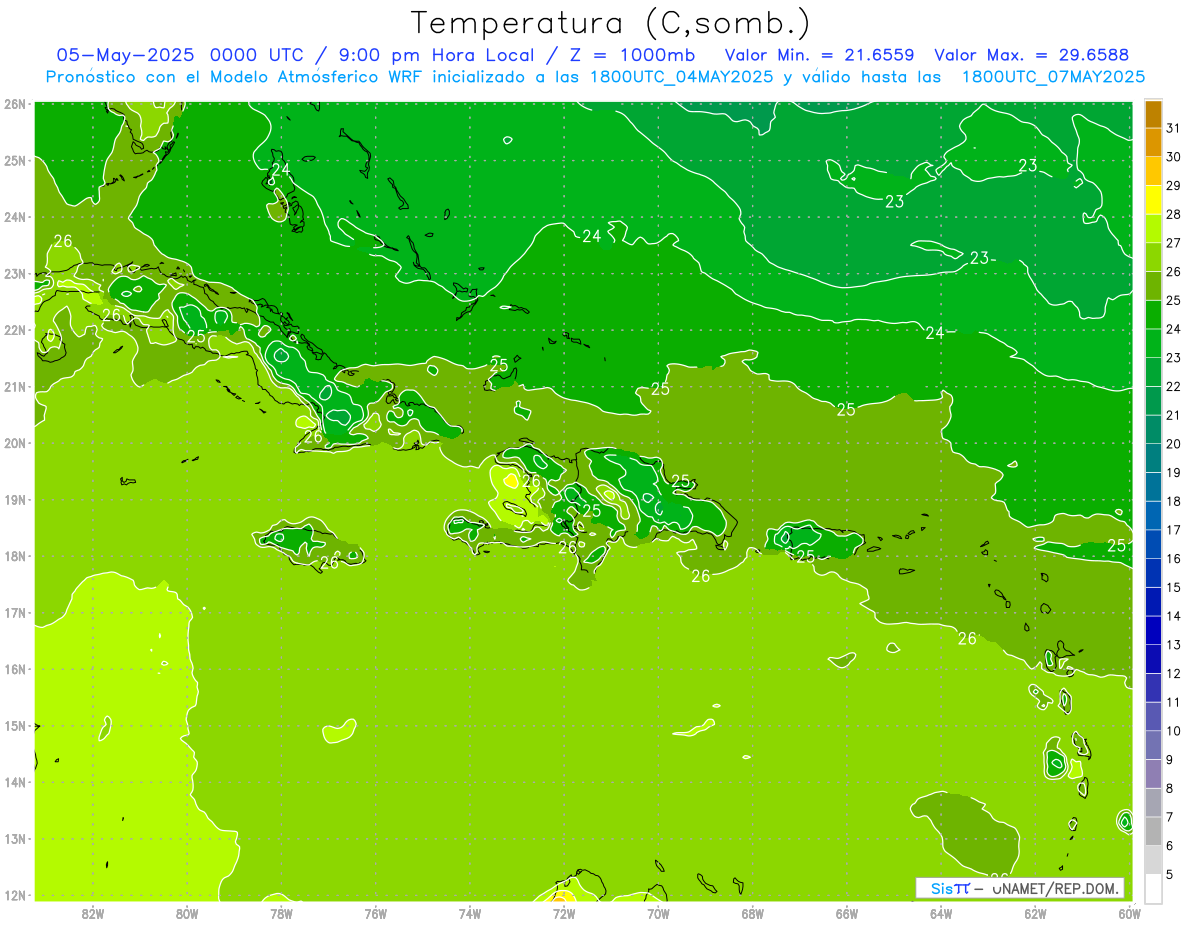Click the 17 label on the color scale
1200x927 pixels.
[1174, 530]
